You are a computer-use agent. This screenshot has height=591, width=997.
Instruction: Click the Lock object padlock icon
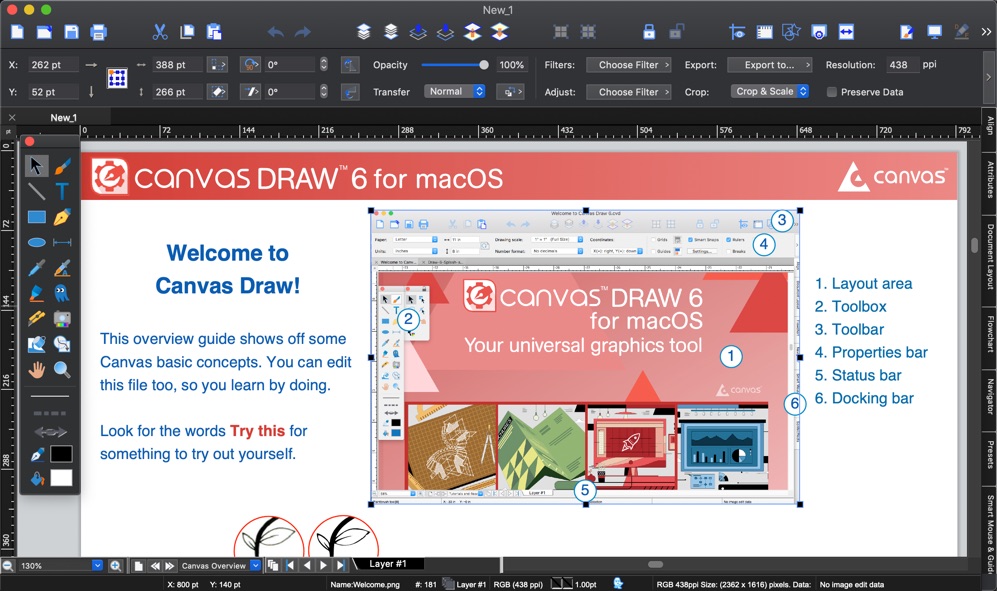(649, 32)
